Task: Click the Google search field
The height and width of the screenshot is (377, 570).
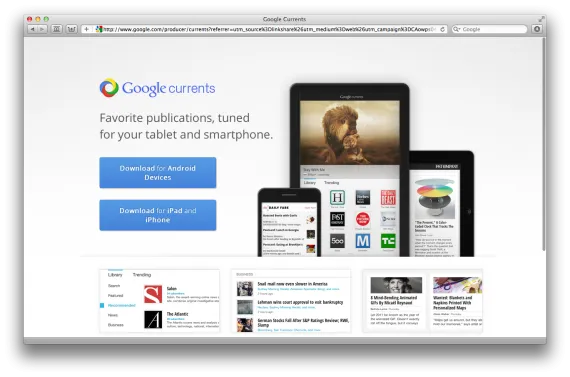Action: point(489,29)
